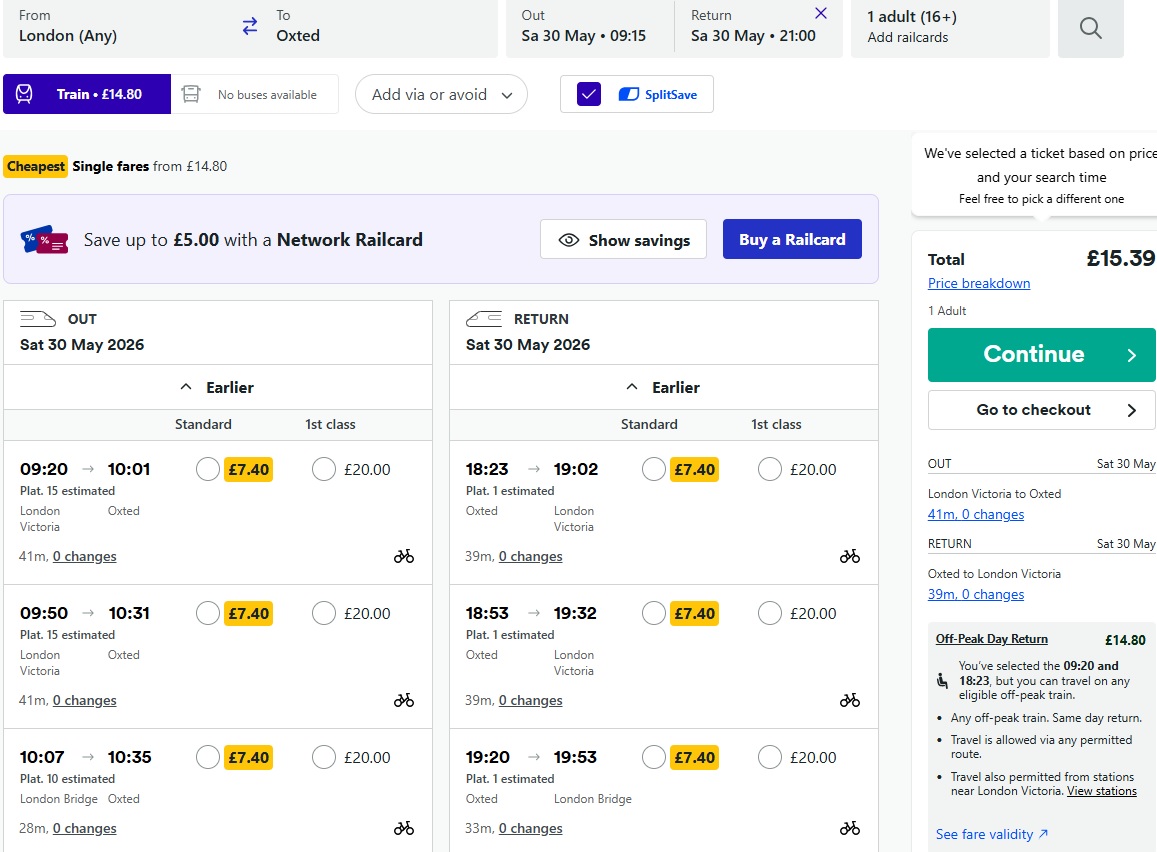Click the No buses available bus icon

tap(191, 95)
